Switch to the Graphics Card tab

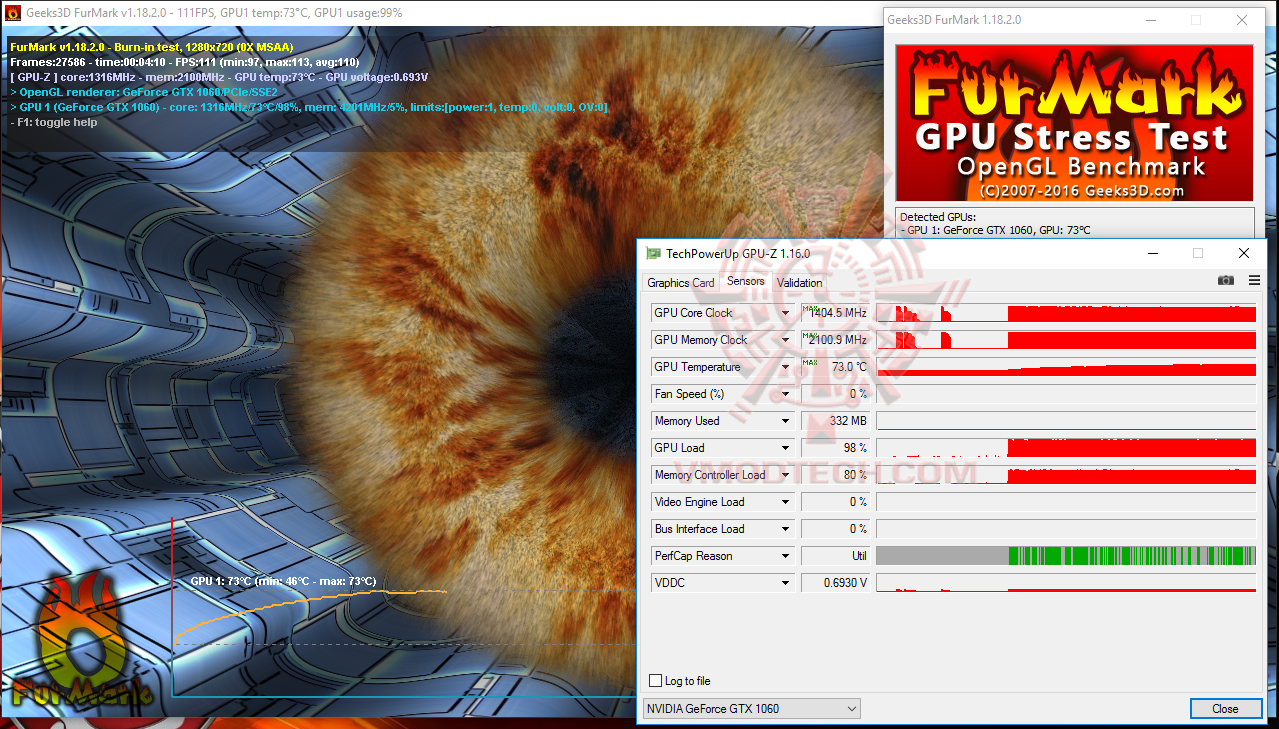[x=681, y=283]
